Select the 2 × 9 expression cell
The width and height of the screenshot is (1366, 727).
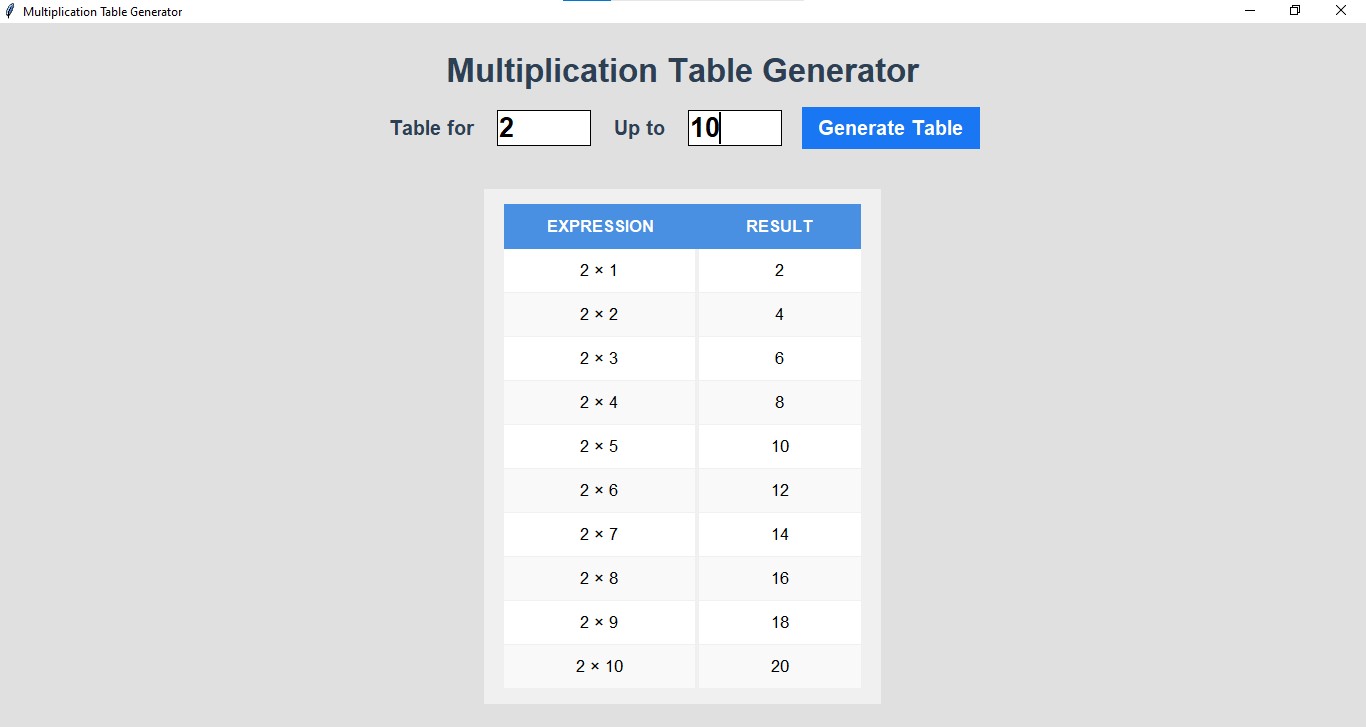point(599,622)
